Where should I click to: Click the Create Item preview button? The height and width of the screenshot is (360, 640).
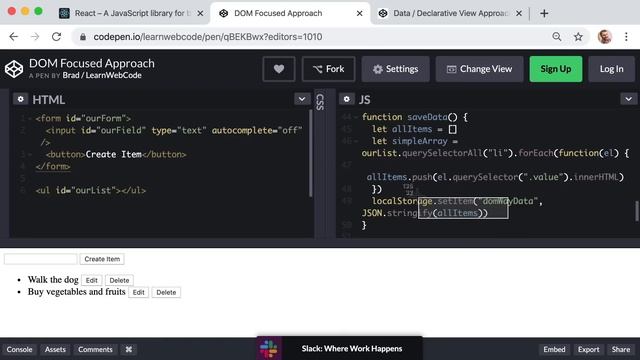pos(102,259)
